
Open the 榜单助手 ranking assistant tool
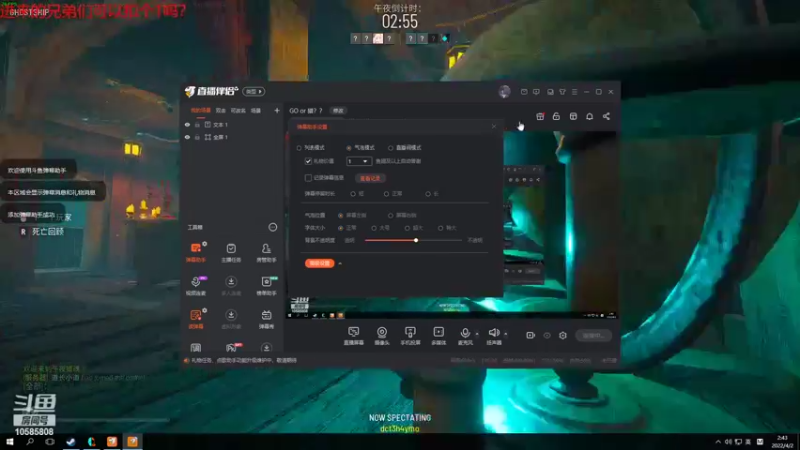tap(266, 285)
